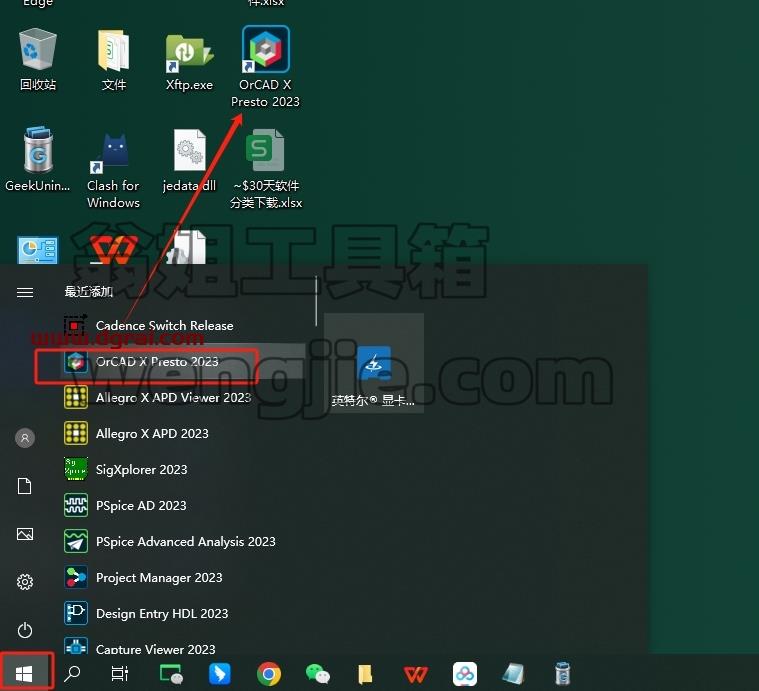This screenshot has height=691, width=759.
Task: Click the Intel graphics tile in Start
Action: coord(374,363)
